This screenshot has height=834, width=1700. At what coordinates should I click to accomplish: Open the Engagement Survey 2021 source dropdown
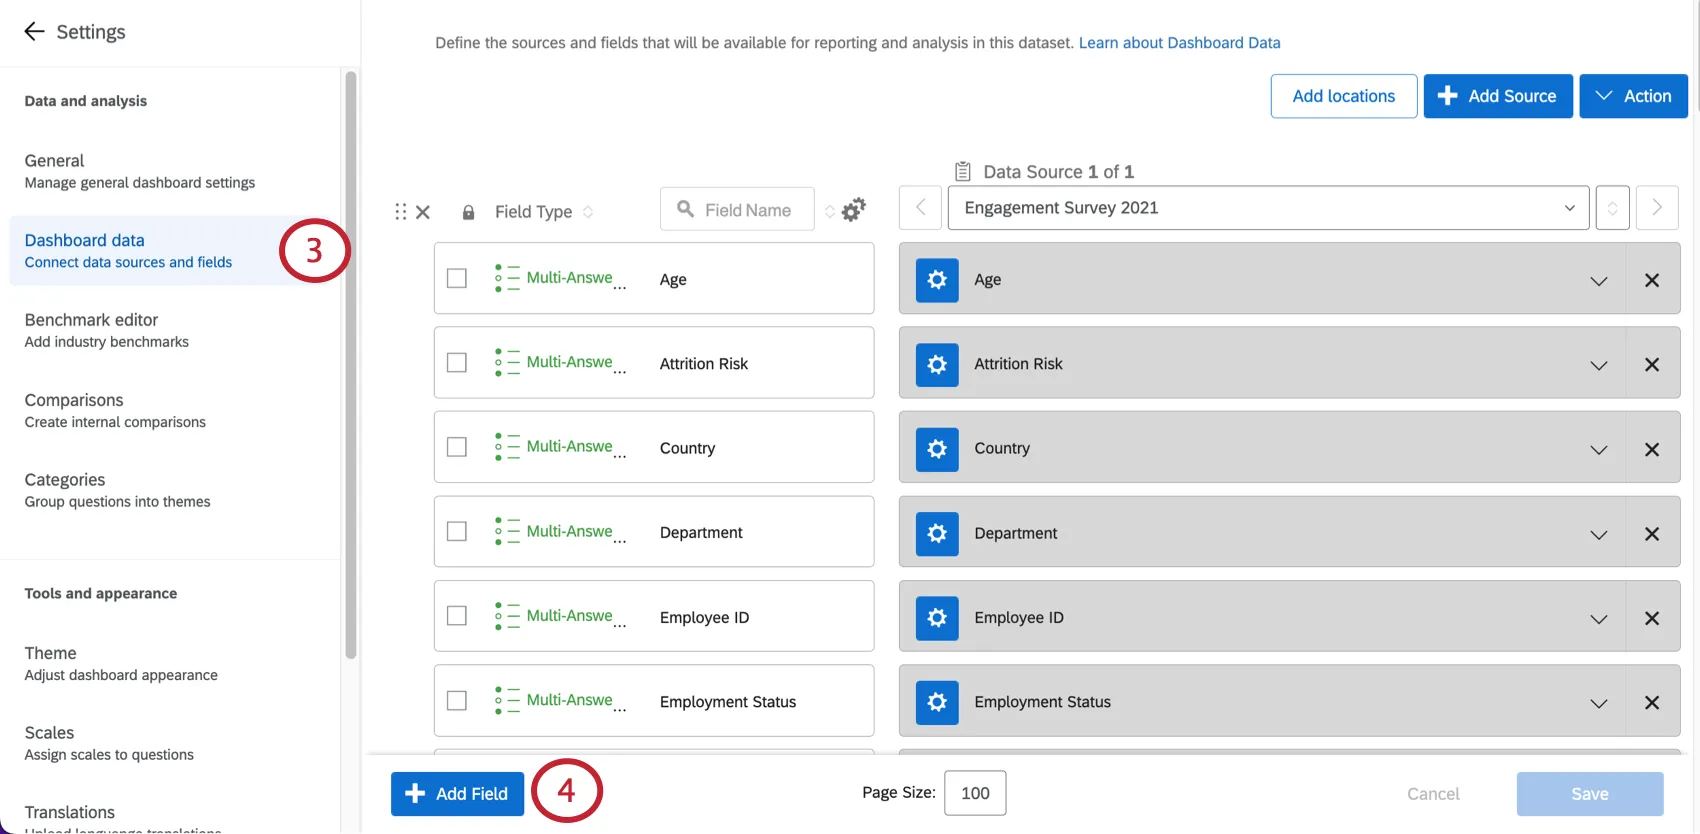pyautogui.click(x=1267, y=208)
